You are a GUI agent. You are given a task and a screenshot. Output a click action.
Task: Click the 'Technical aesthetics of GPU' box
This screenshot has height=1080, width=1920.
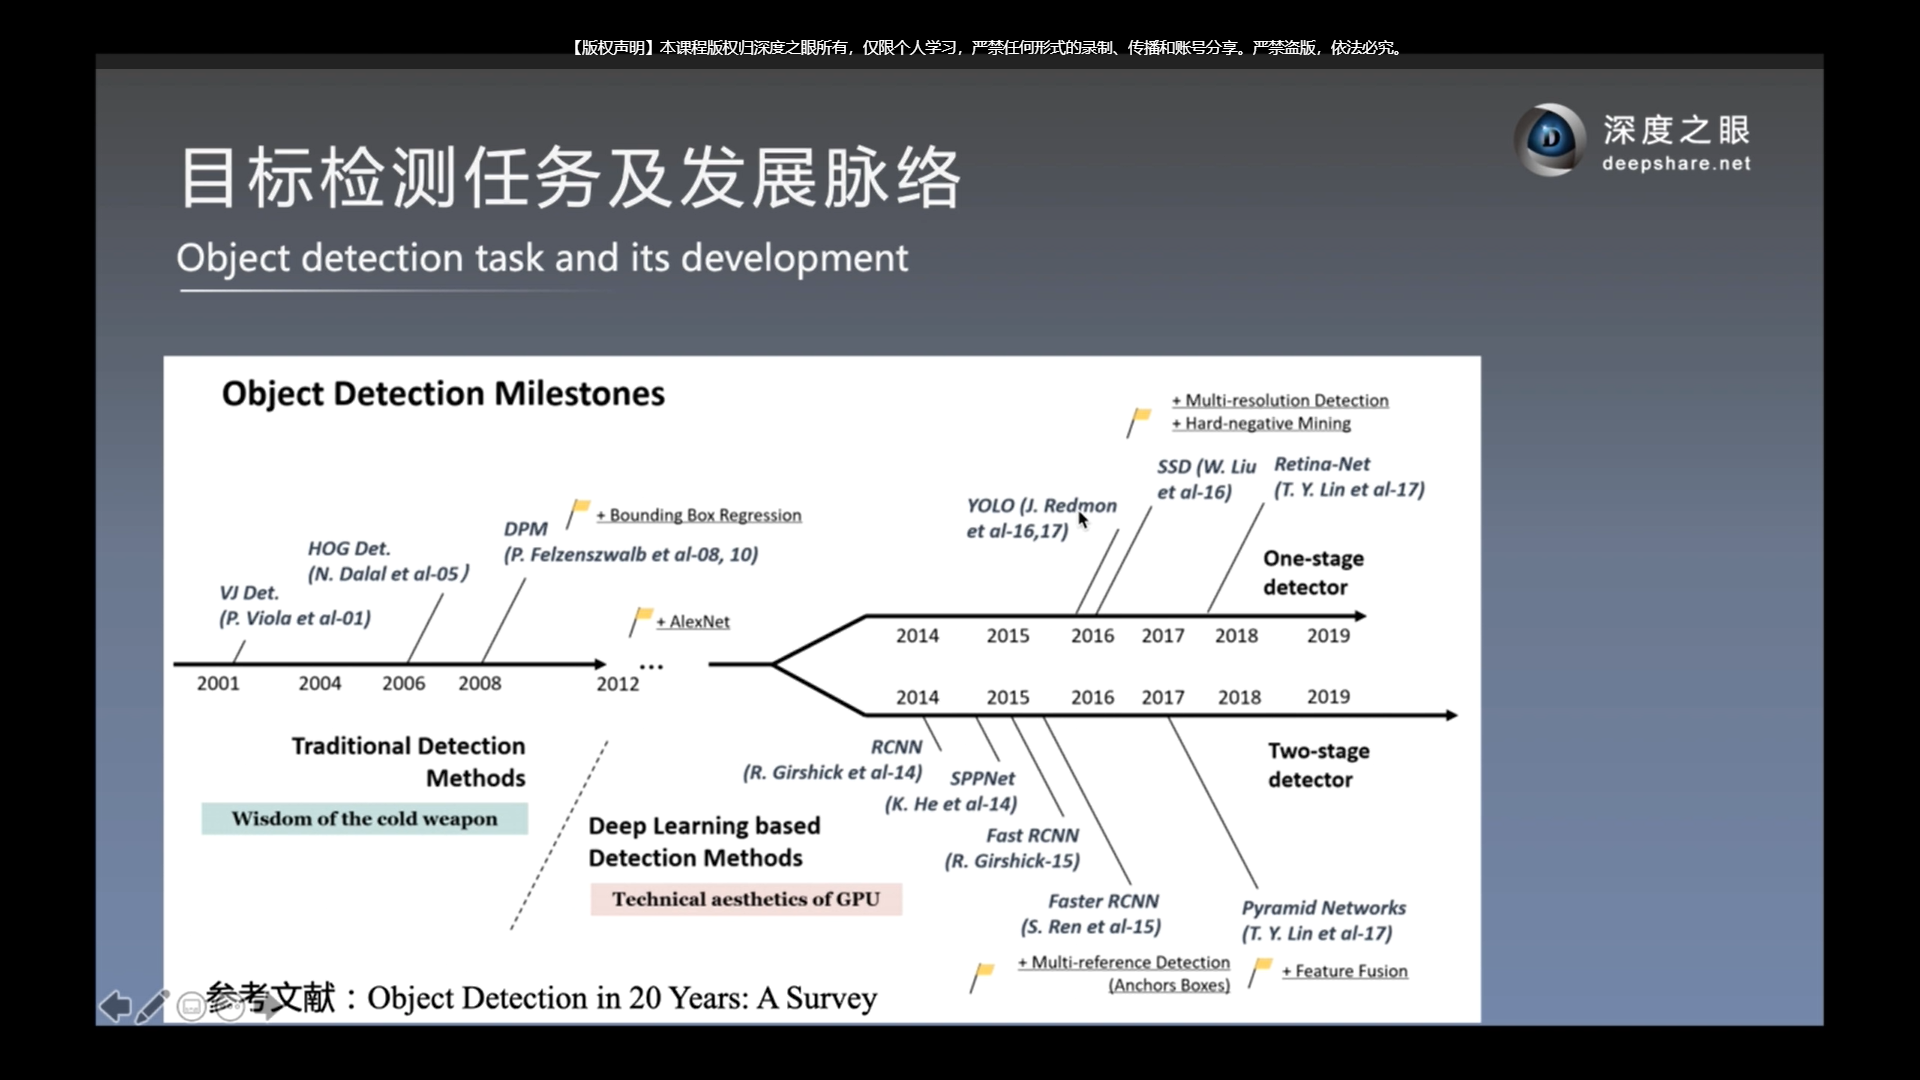(746, 899)
